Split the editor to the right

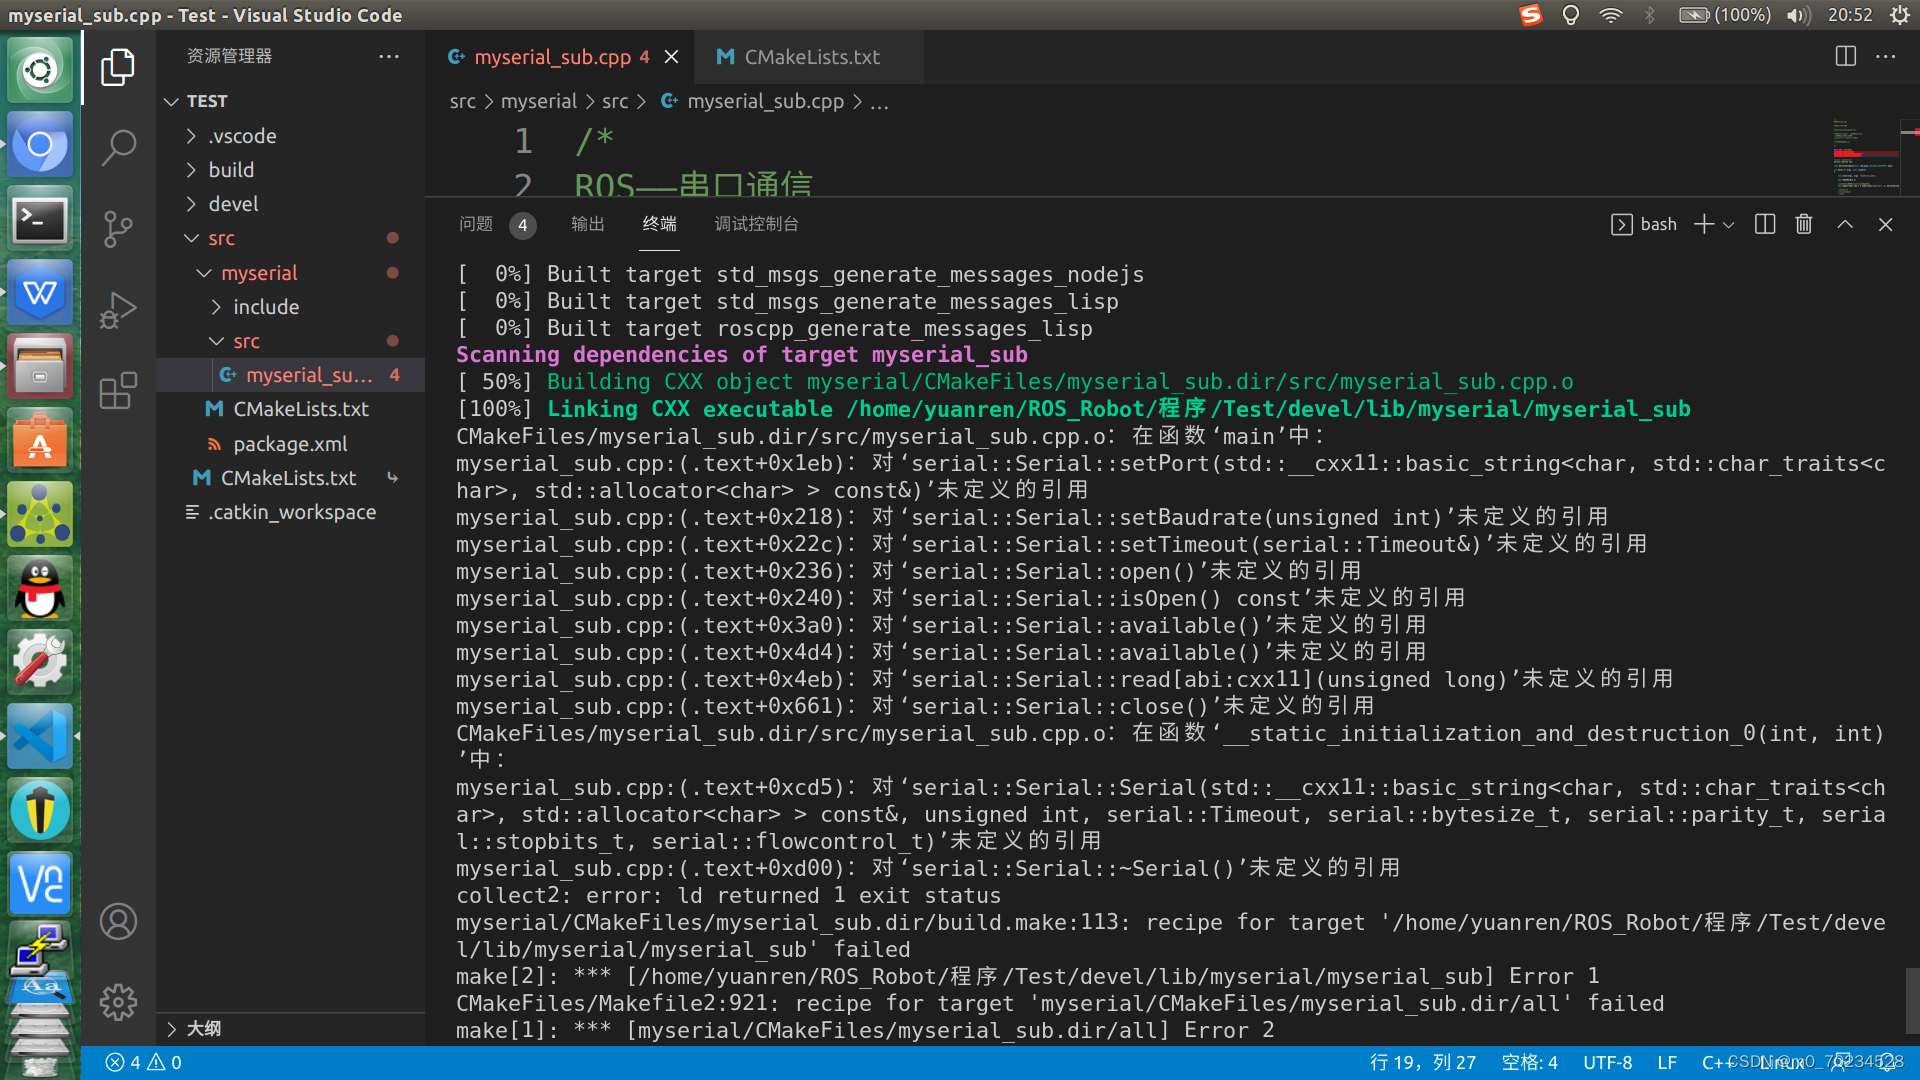pos(1846,57)
